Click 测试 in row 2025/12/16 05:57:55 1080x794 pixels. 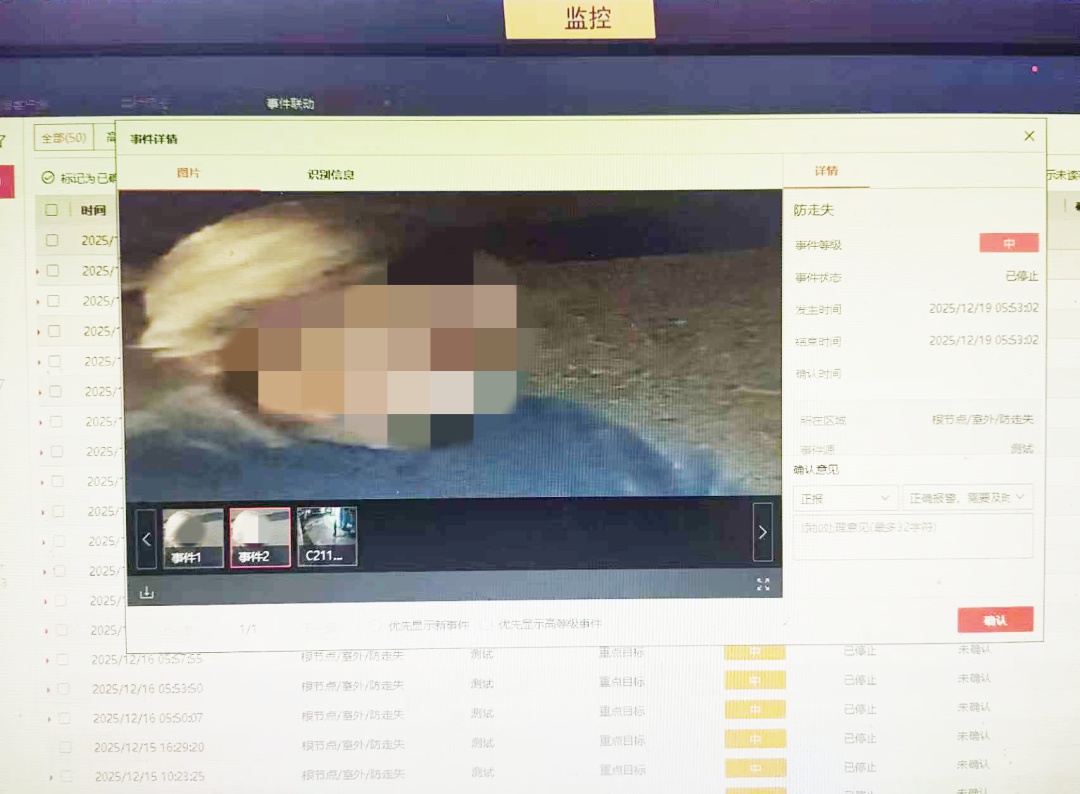click(x=482, y=654)
